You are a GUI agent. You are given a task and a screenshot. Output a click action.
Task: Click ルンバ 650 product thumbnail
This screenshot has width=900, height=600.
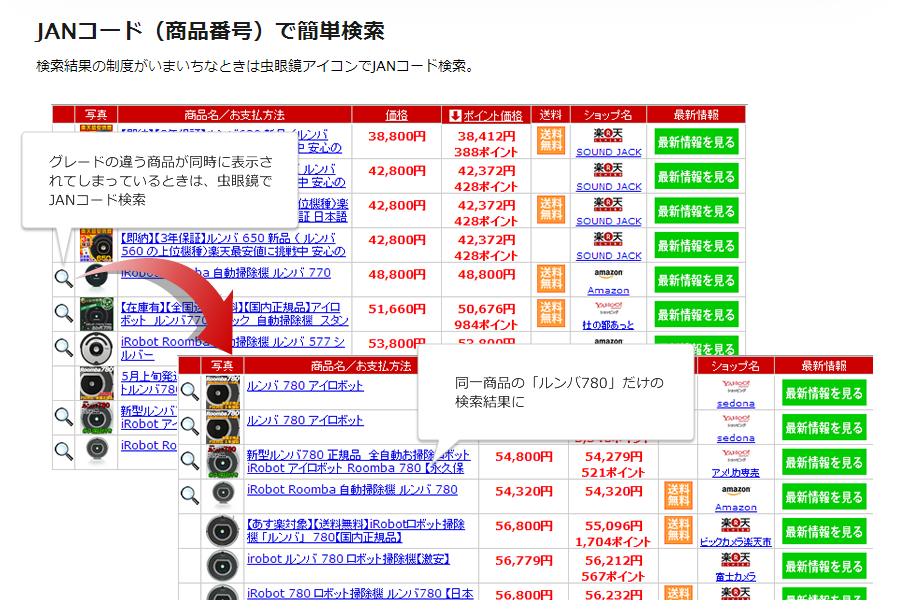click(96, 245)
